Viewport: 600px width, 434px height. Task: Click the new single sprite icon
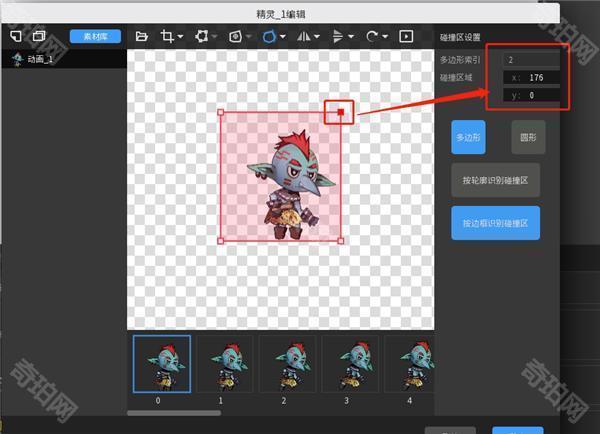click(16, 36)
